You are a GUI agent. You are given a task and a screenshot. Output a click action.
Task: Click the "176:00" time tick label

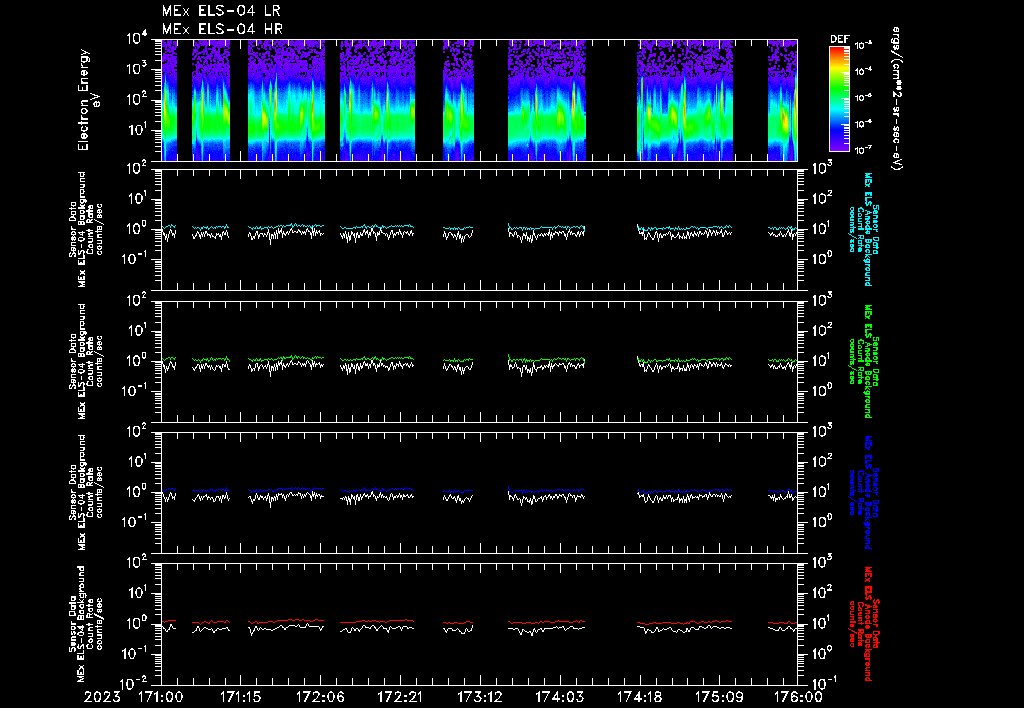(797, 697)
